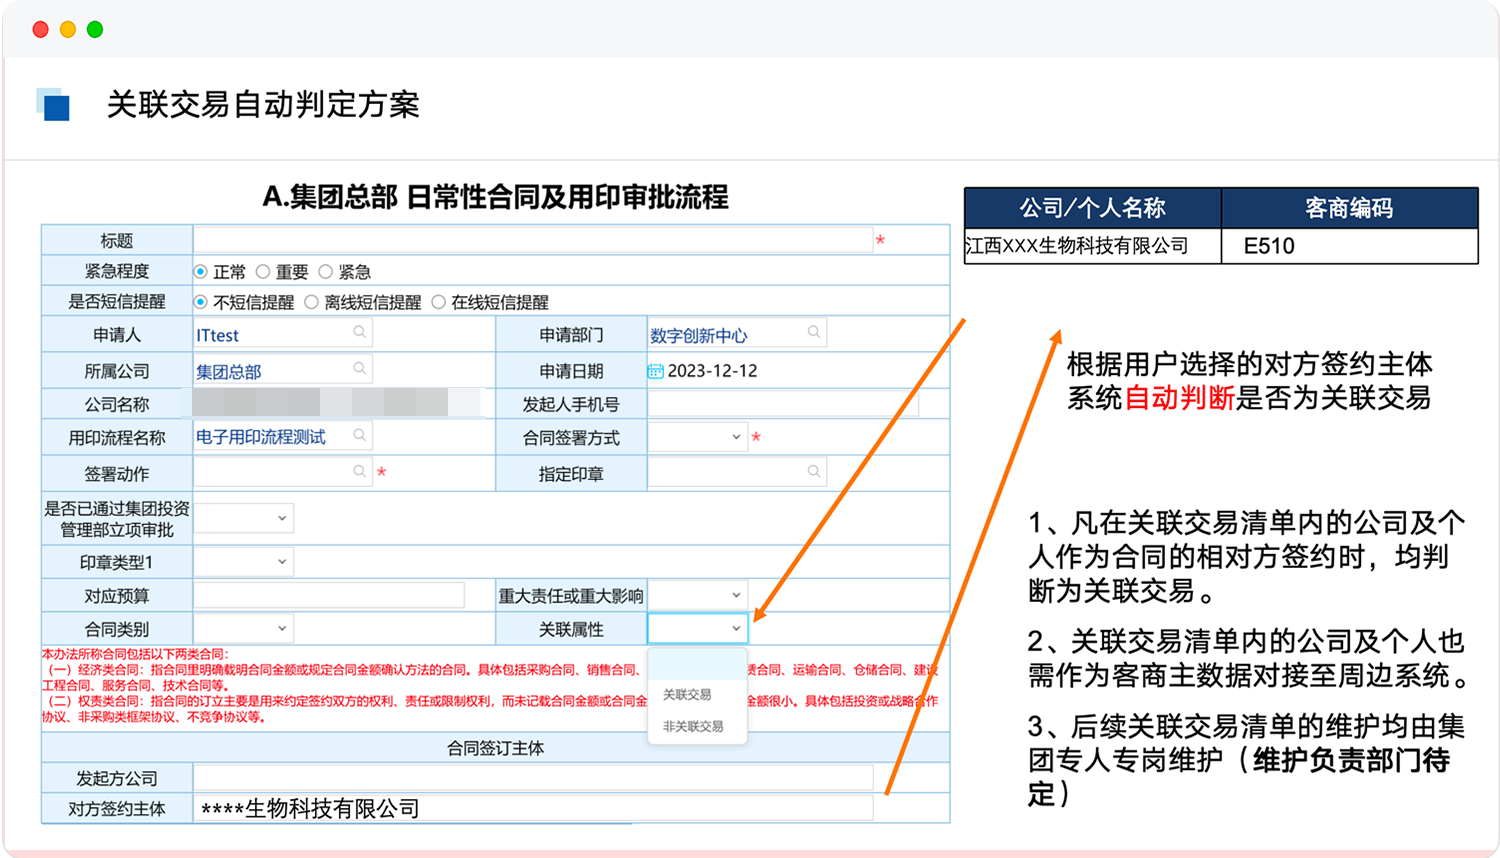Open calendar icon beside 申请日期

click(655, 371)
